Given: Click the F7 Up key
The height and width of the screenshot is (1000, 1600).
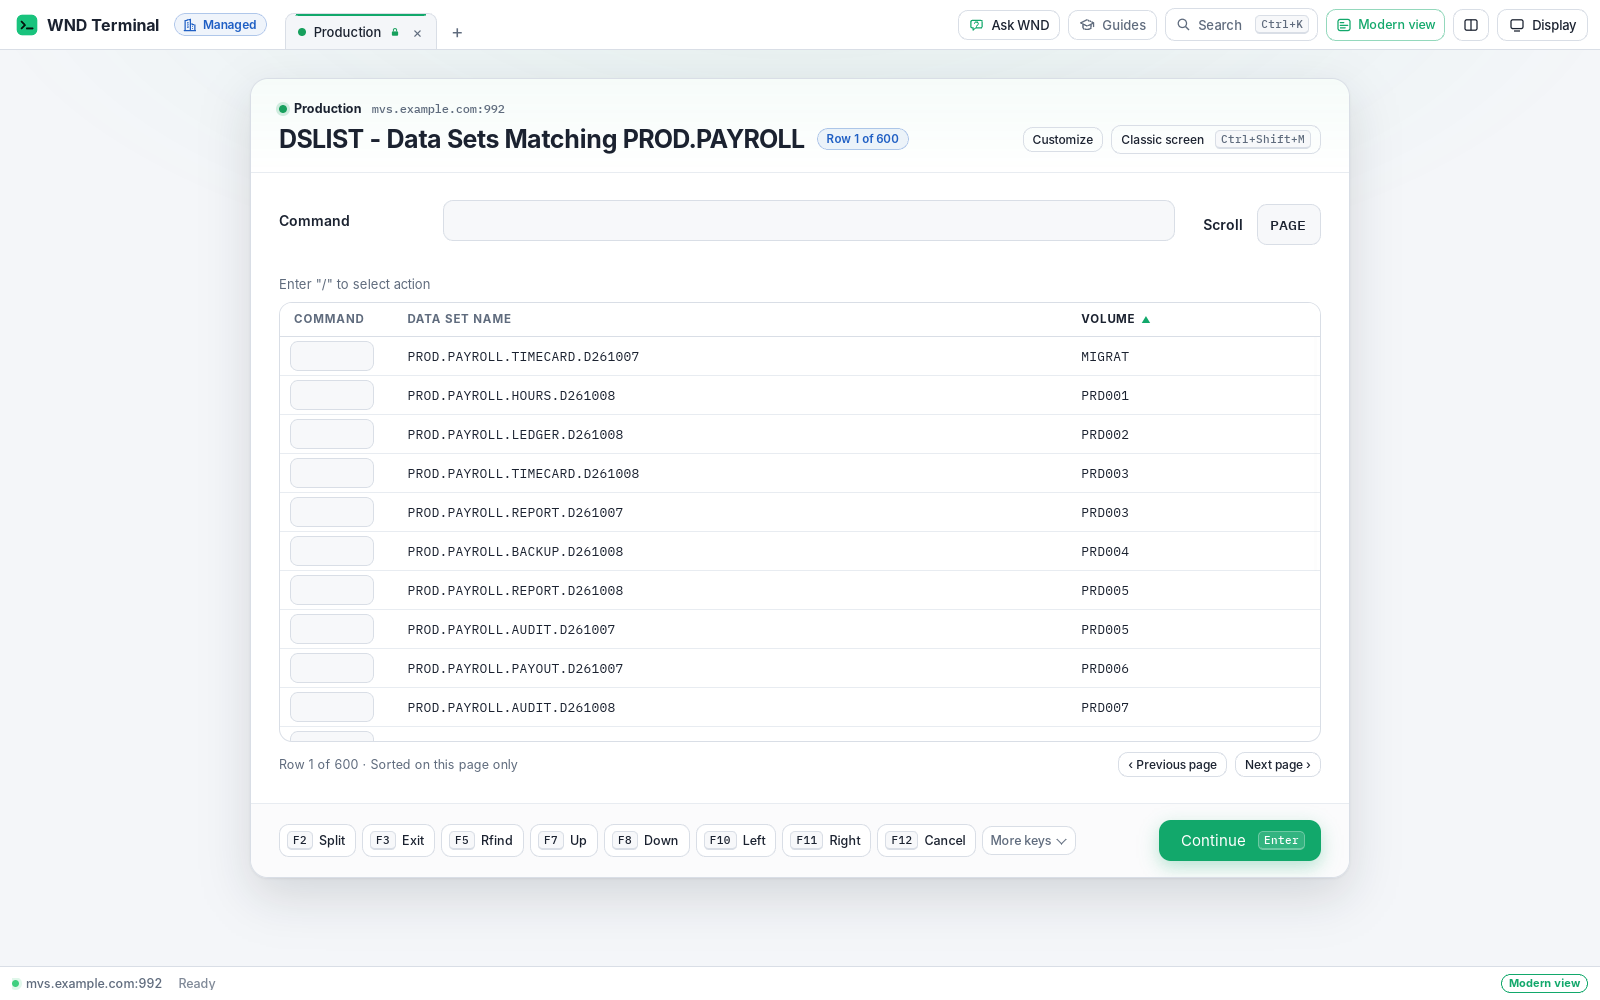Looking at the screenshot, I should pyautogui.click(x=564, y=841).
